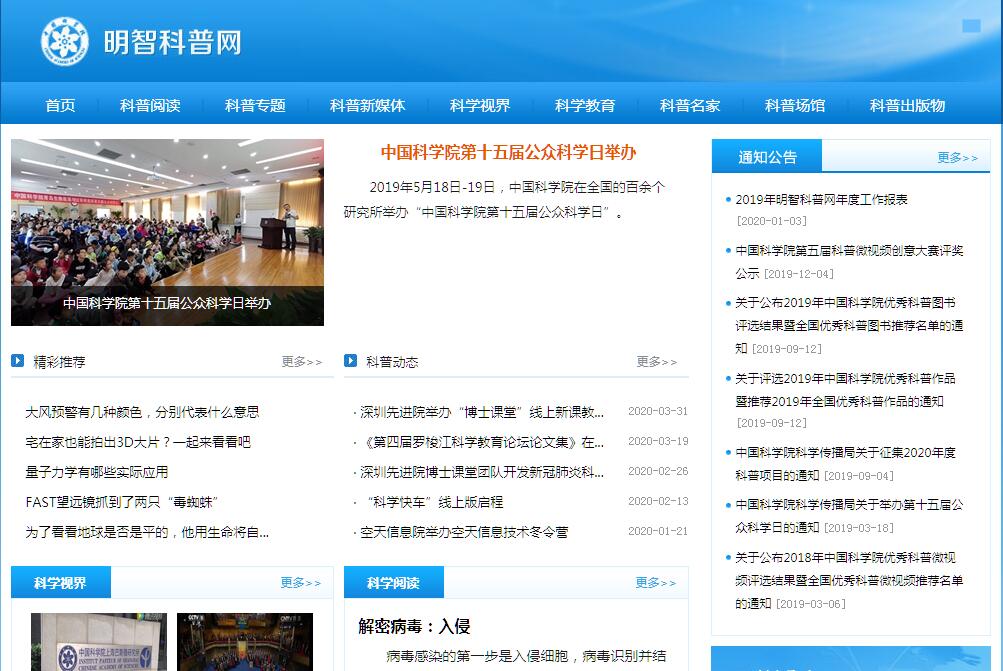Show more 科普动态 news
The image size is (1003, 671).
656,362
